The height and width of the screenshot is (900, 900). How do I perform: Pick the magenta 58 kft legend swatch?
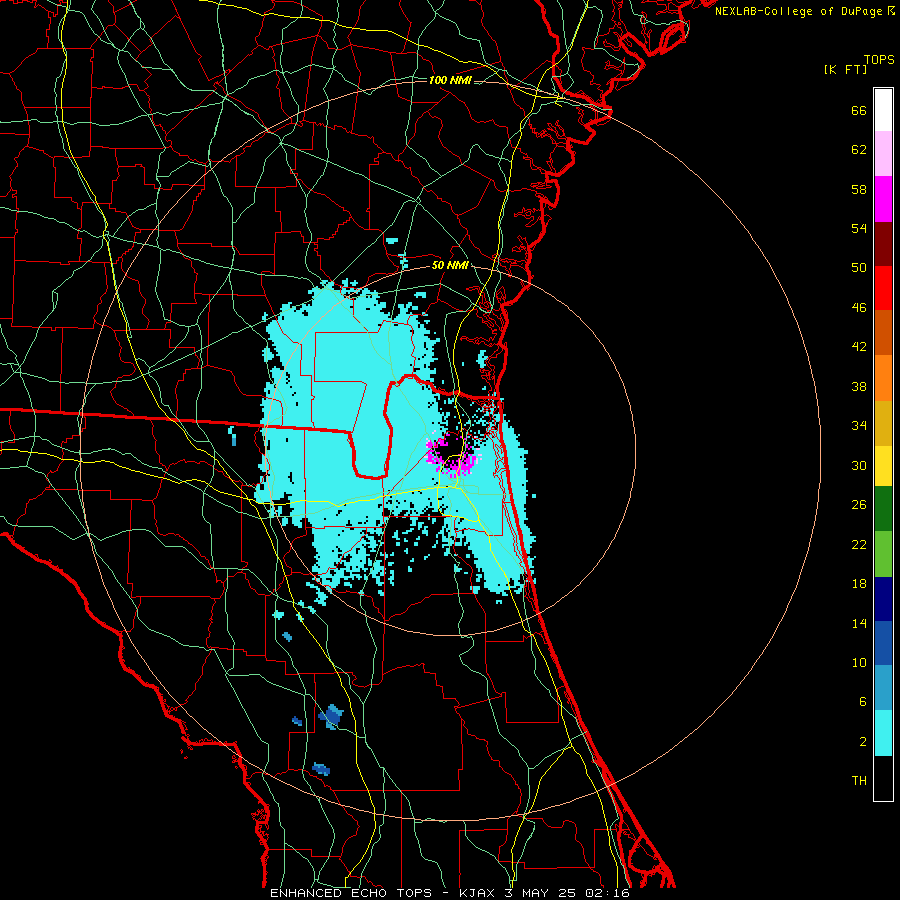883,199
